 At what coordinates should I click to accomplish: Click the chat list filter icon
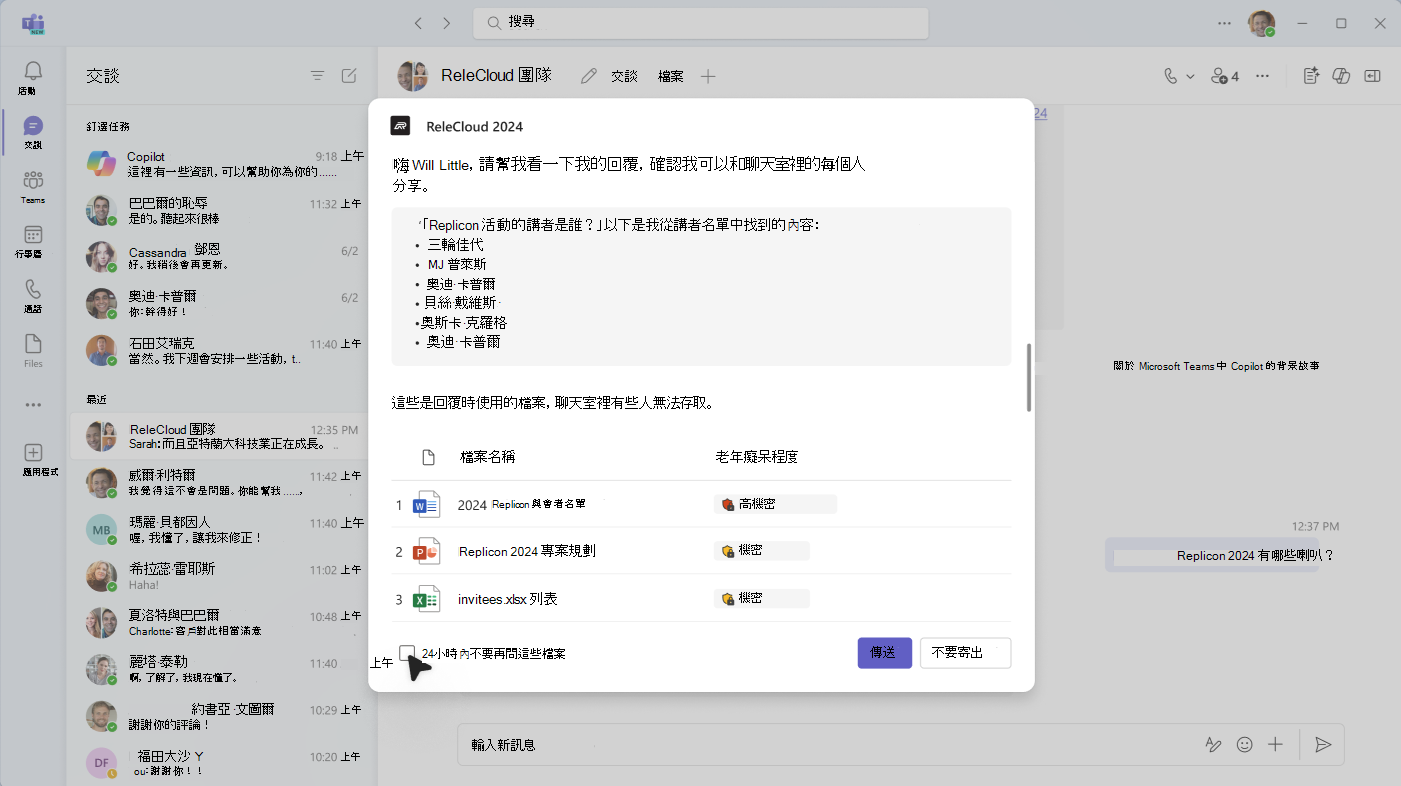coord(317,75)
